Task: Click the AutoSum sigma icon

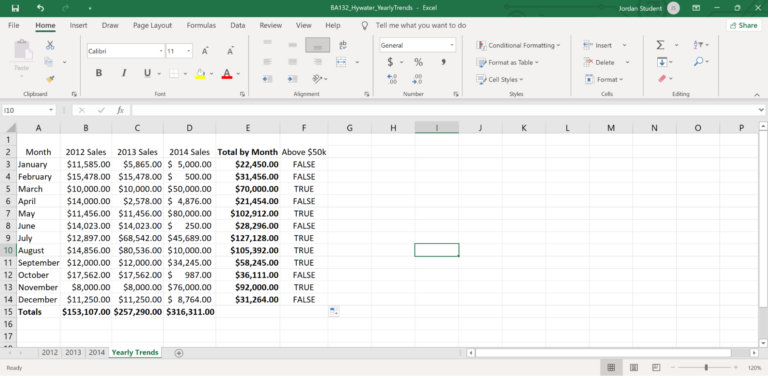Action: coord(661,45)
